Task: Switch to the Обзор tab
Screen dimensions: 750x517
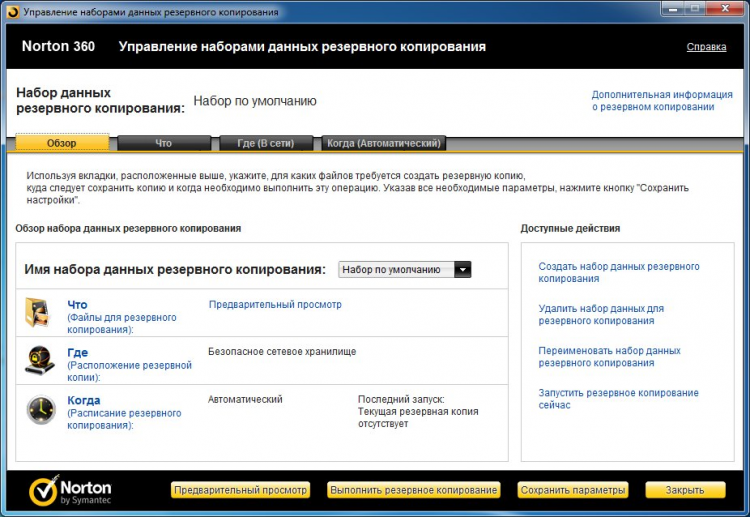Action: (62, 143)
